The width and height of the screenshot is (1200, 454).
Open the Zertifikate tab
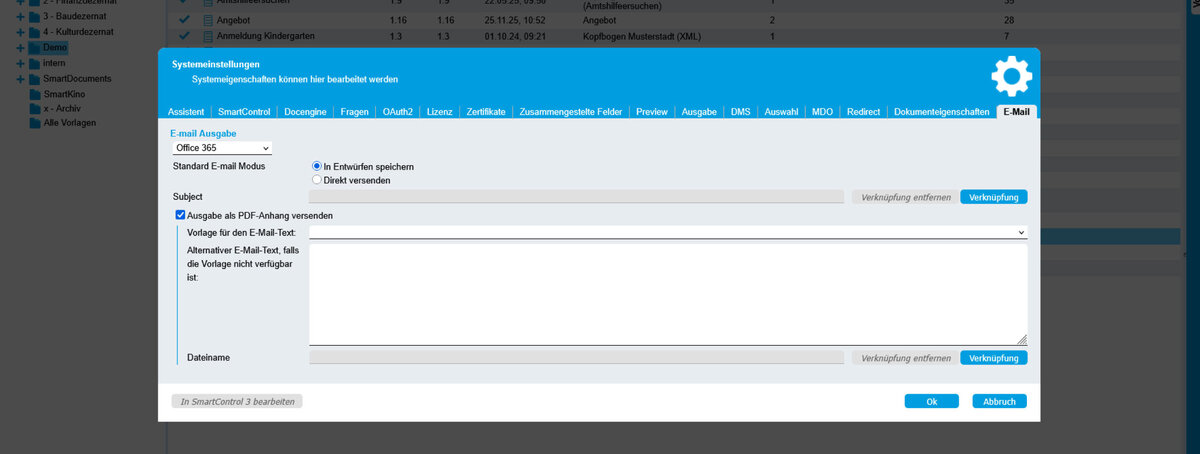(486, 112)
